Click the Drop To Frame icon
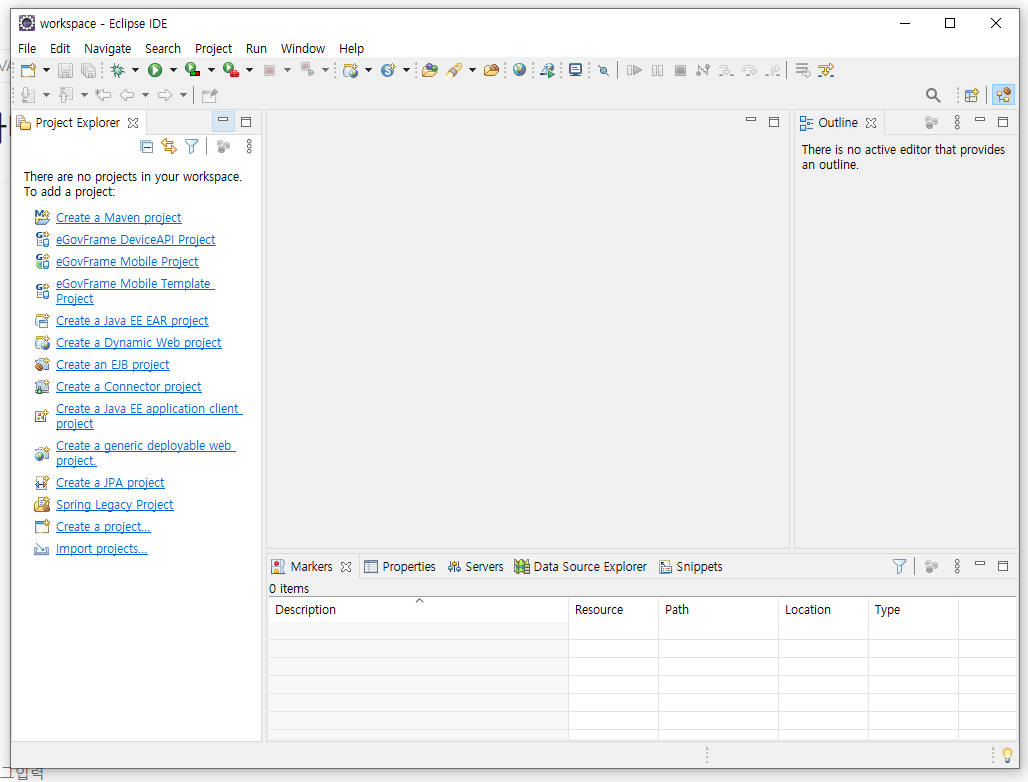1028x782 pixels. click(x=802, y=70)
